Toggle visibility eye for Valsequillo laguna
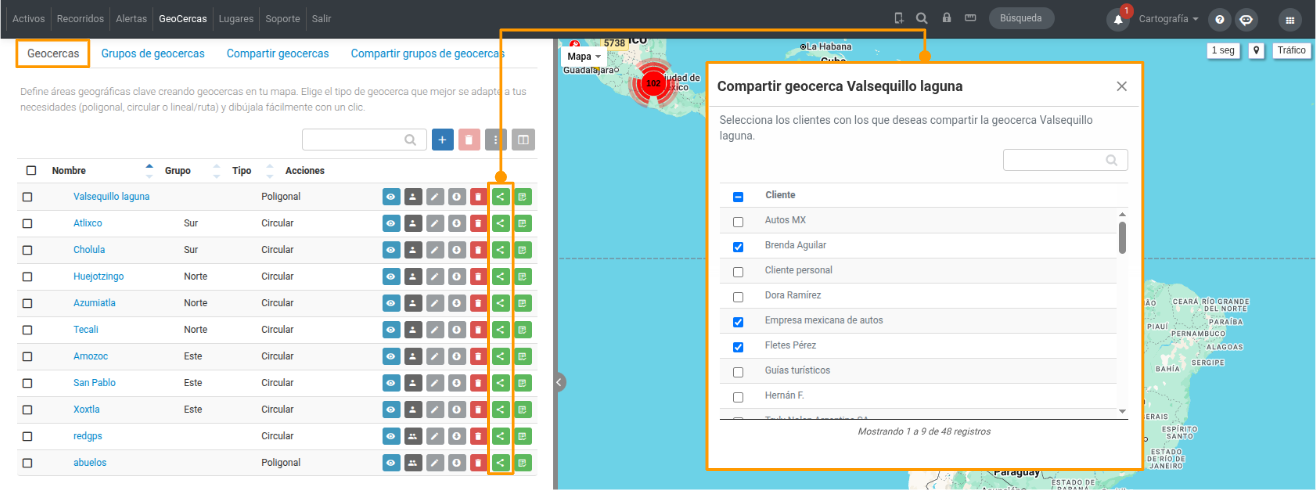The width and height of the screenshot is (1316, 491). point(391,197)
